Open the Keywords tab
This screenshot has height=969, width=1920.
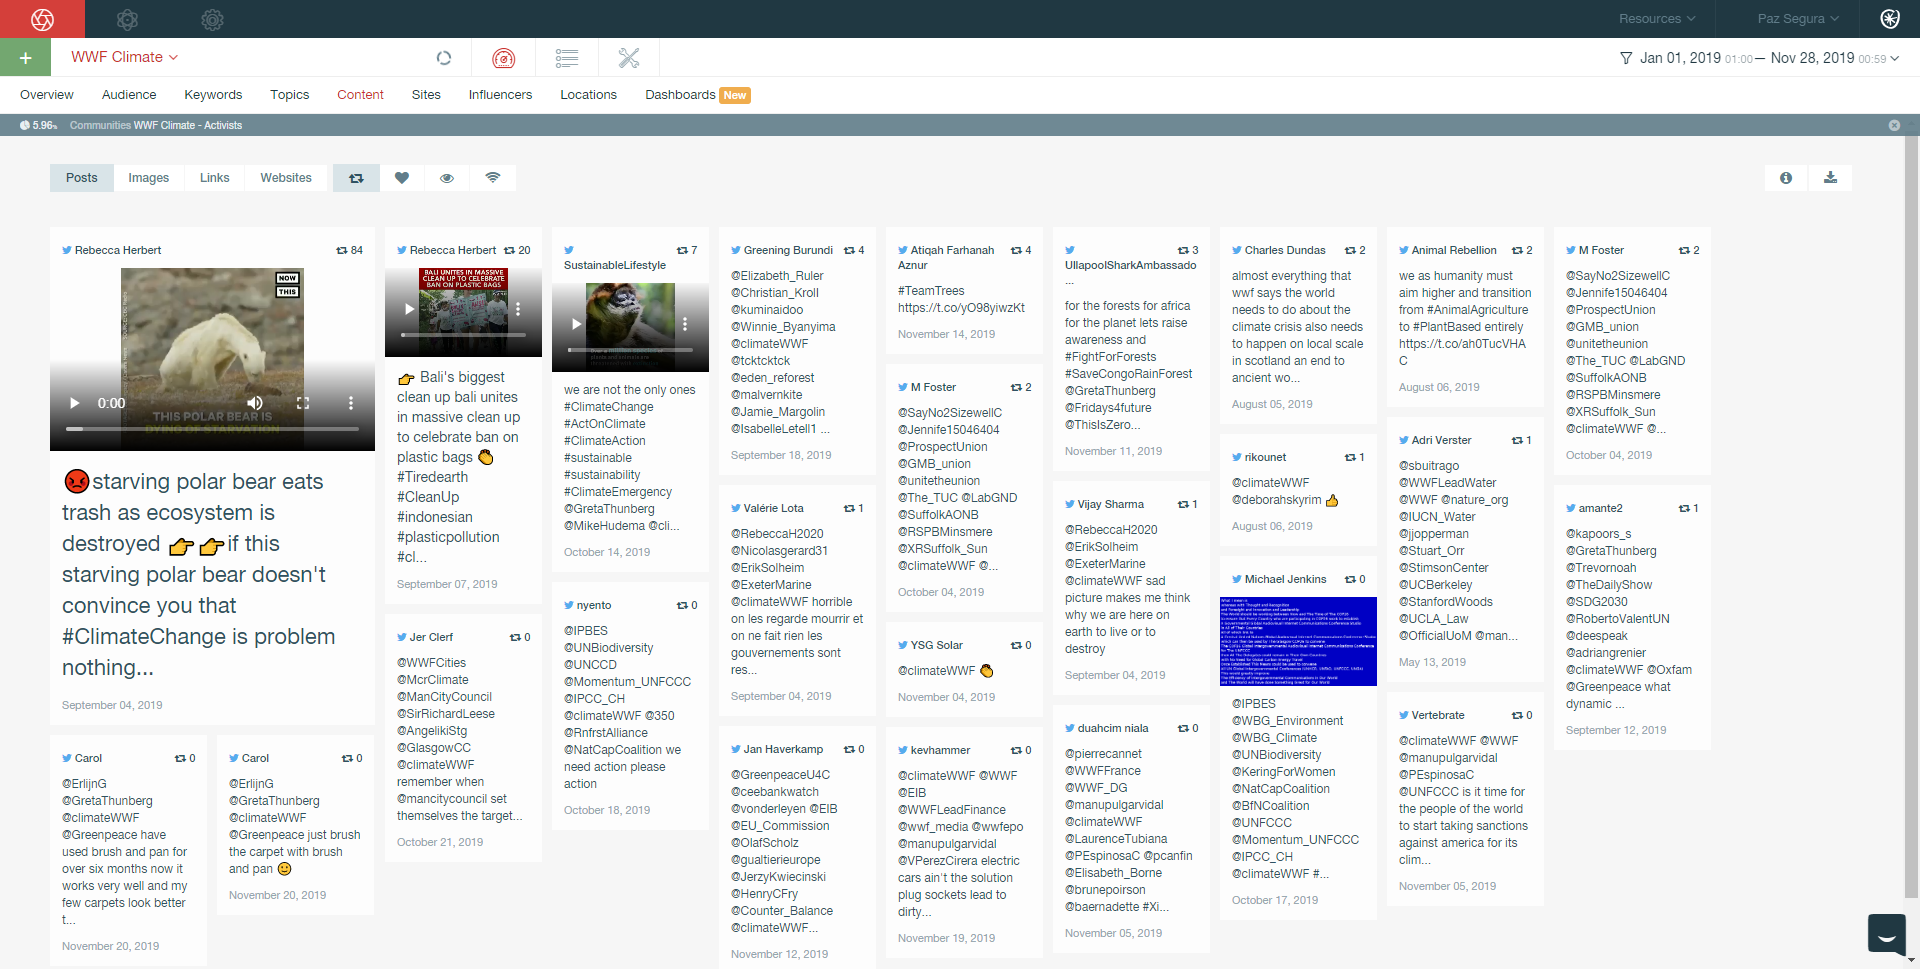point(213,95)
